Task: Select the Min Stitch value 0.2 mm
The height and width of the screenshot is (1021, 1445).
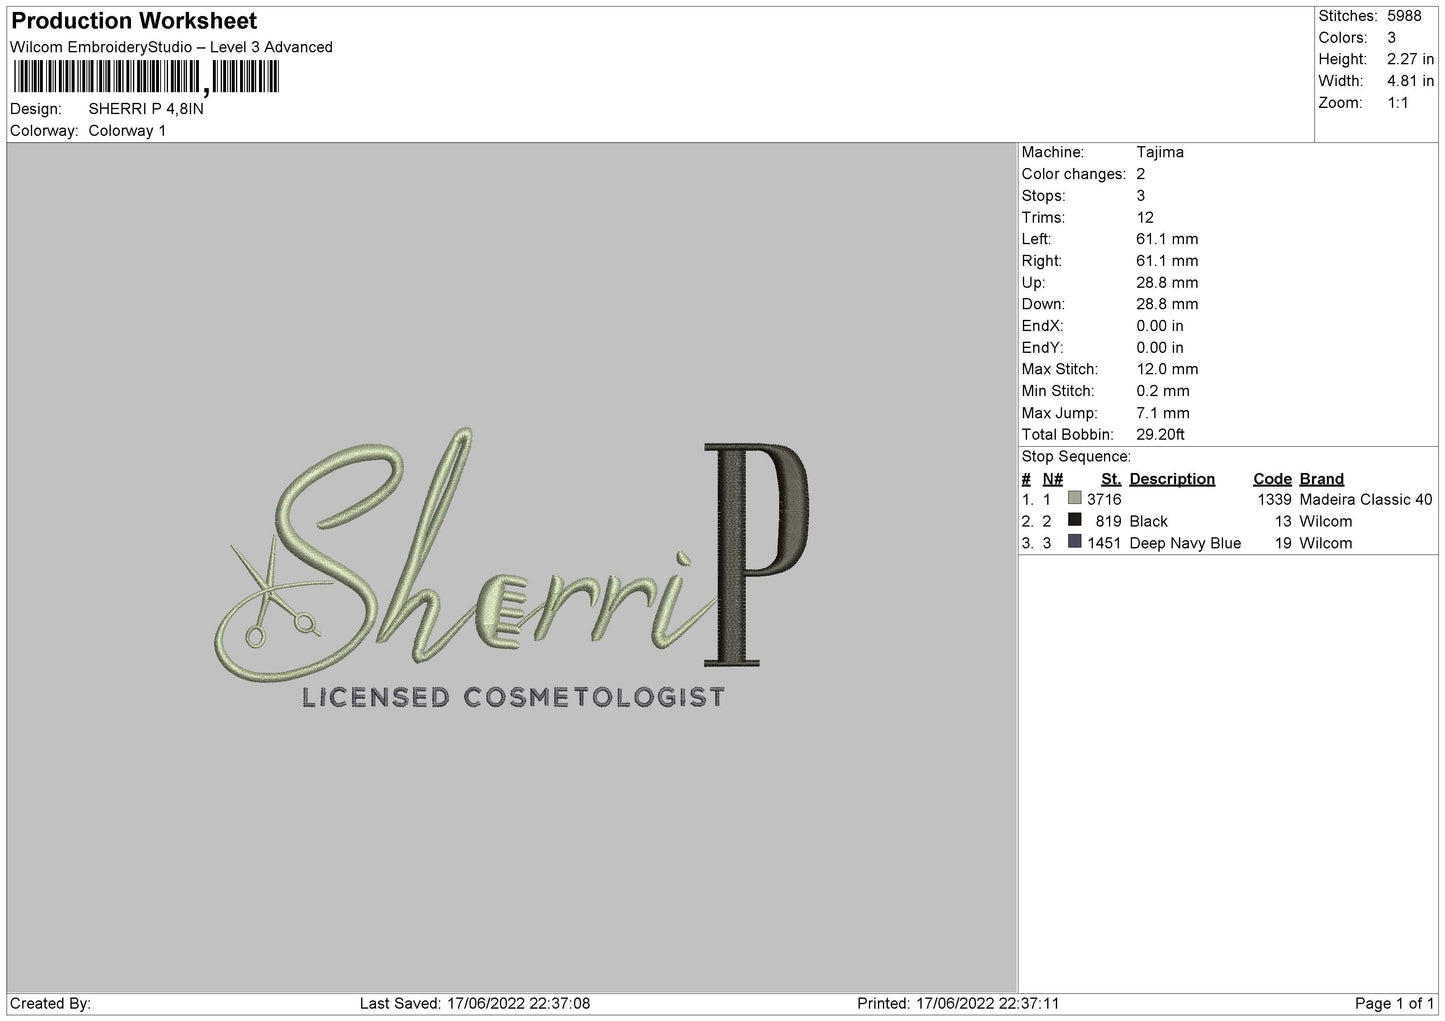Action: coord(1163,391)
